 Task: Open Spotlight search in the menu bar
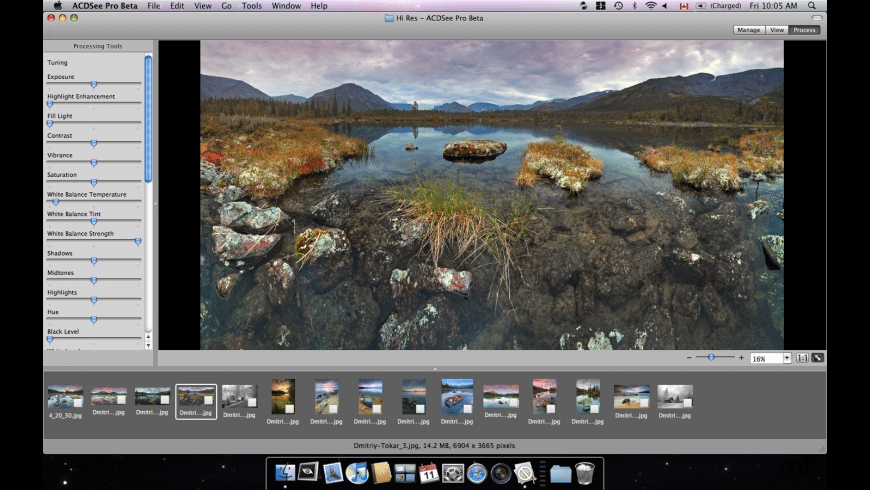click(812, 6)
